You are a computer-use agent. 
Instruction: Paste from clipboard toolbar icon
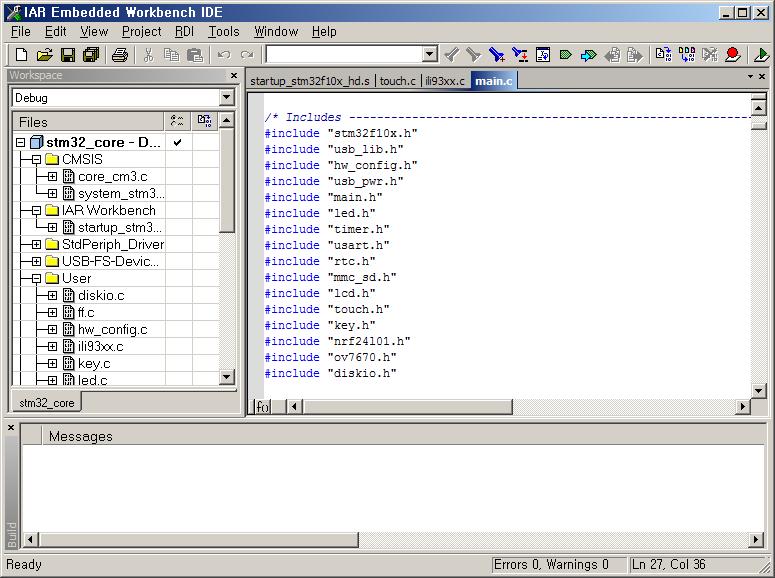point(195,54)
